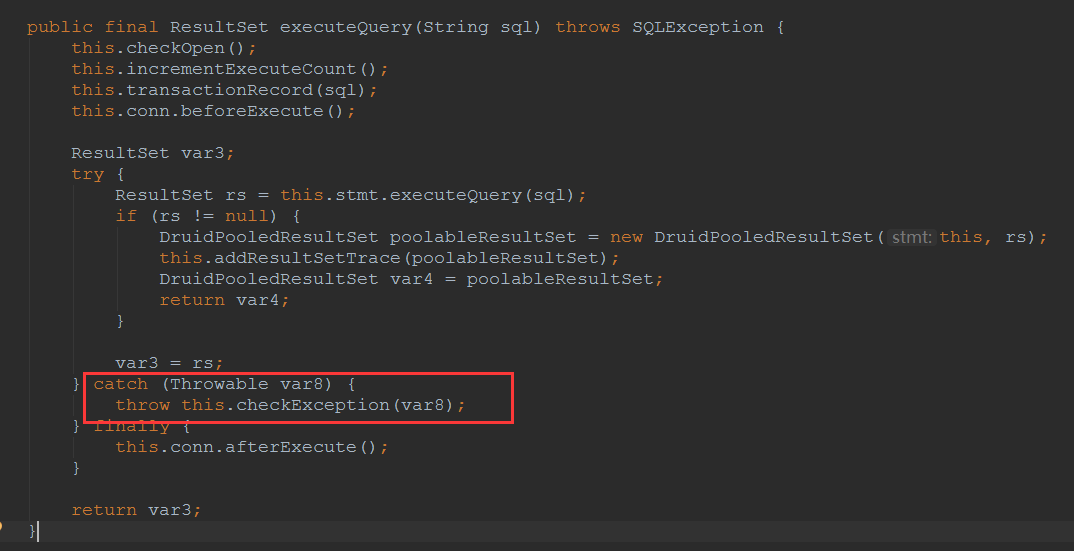Click the var3 = rs assignment line
The height and width of the screenshot is (551, 1074).
170,363
